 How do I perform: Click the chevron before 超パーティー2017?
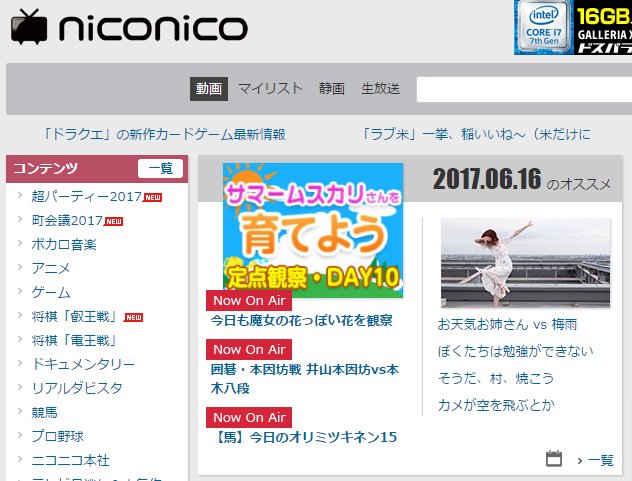(x=20, y=196)
